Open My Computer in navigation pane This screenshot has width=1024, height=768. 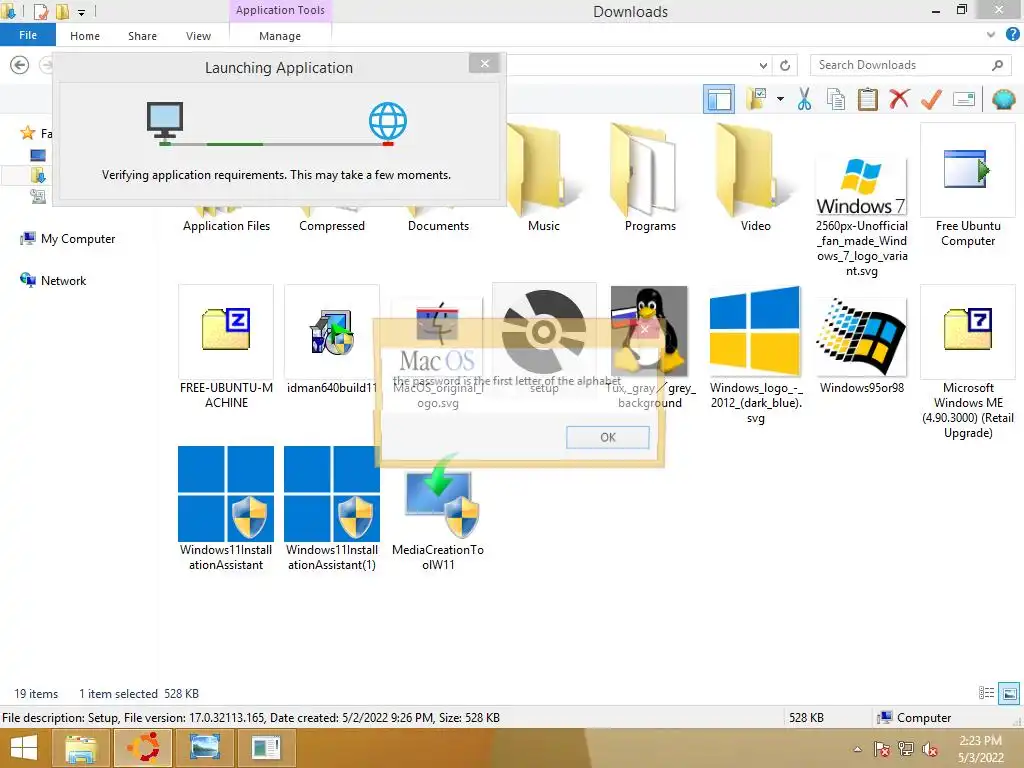point(67,239)
